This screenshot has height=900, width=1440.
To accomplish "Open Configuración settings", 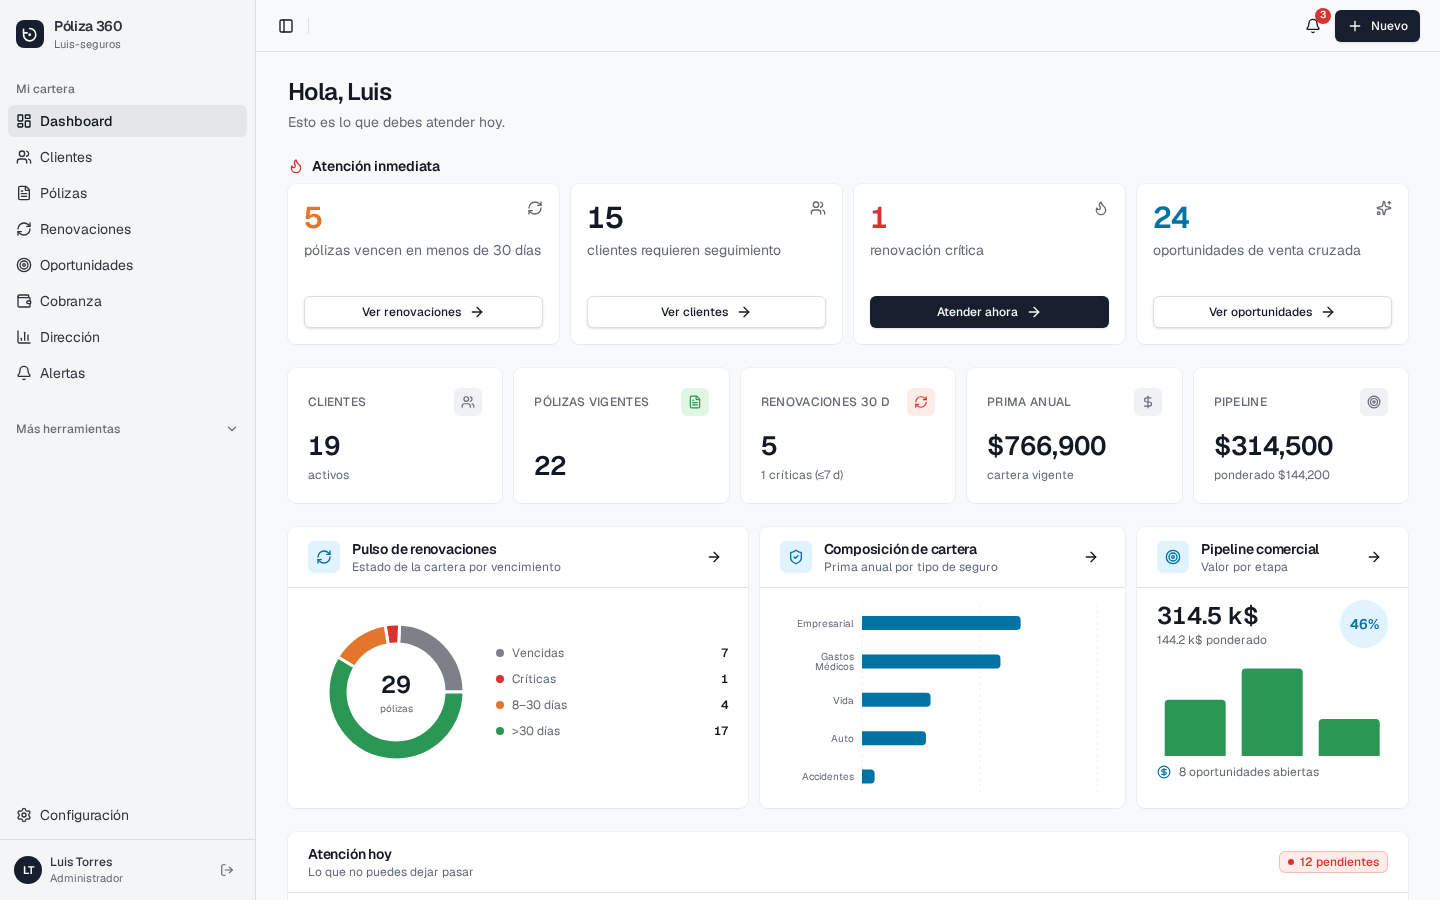I will pos(127,815).
